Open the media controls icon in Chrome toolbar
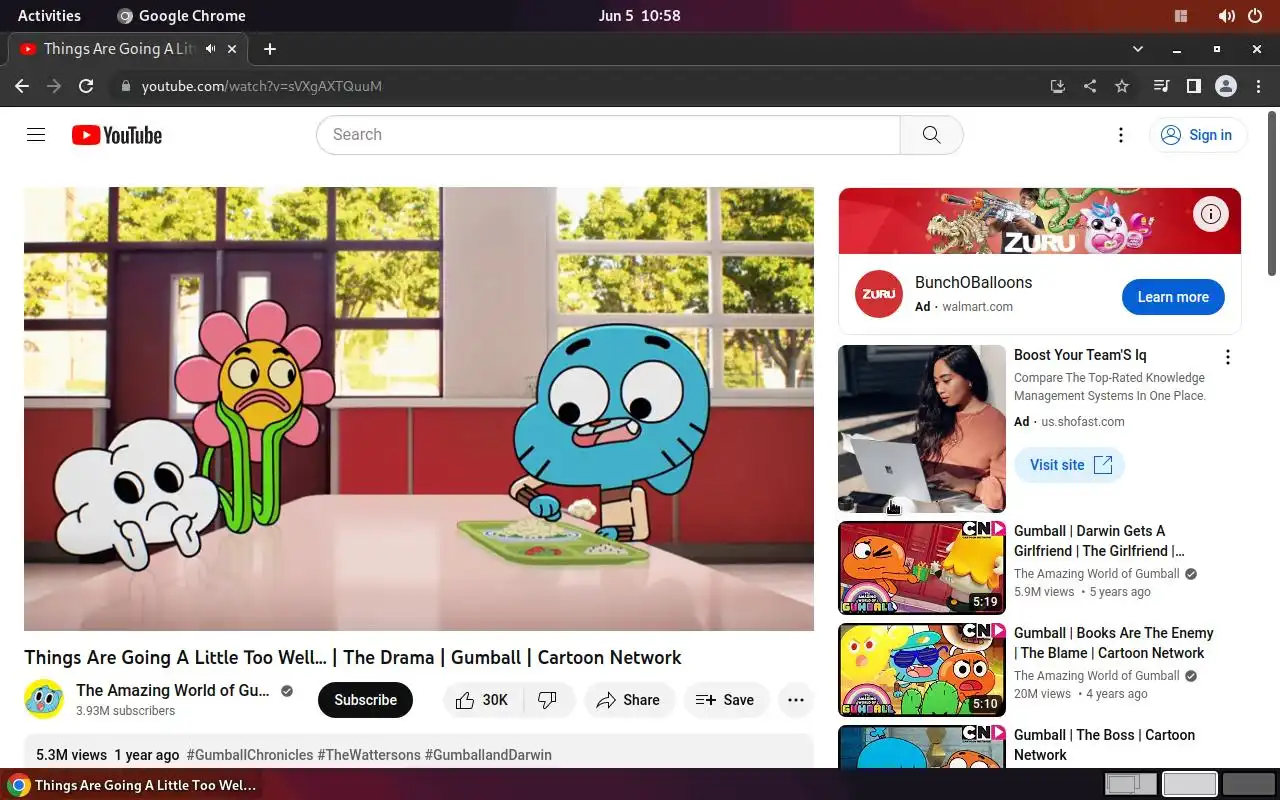The width and height of the screenshot is (1280, 800). click(x=1161, y=86)
